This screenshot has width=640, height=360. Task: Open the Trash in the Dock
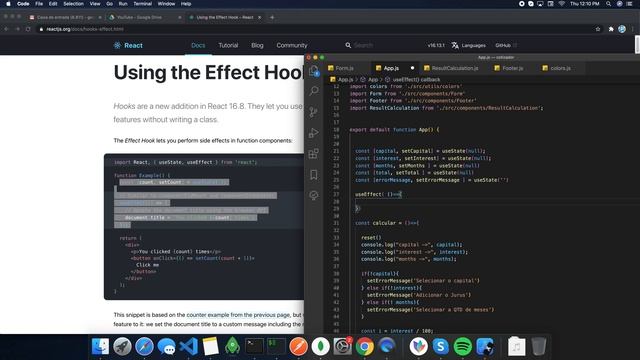pyautogui.click(x=539, y=347)
